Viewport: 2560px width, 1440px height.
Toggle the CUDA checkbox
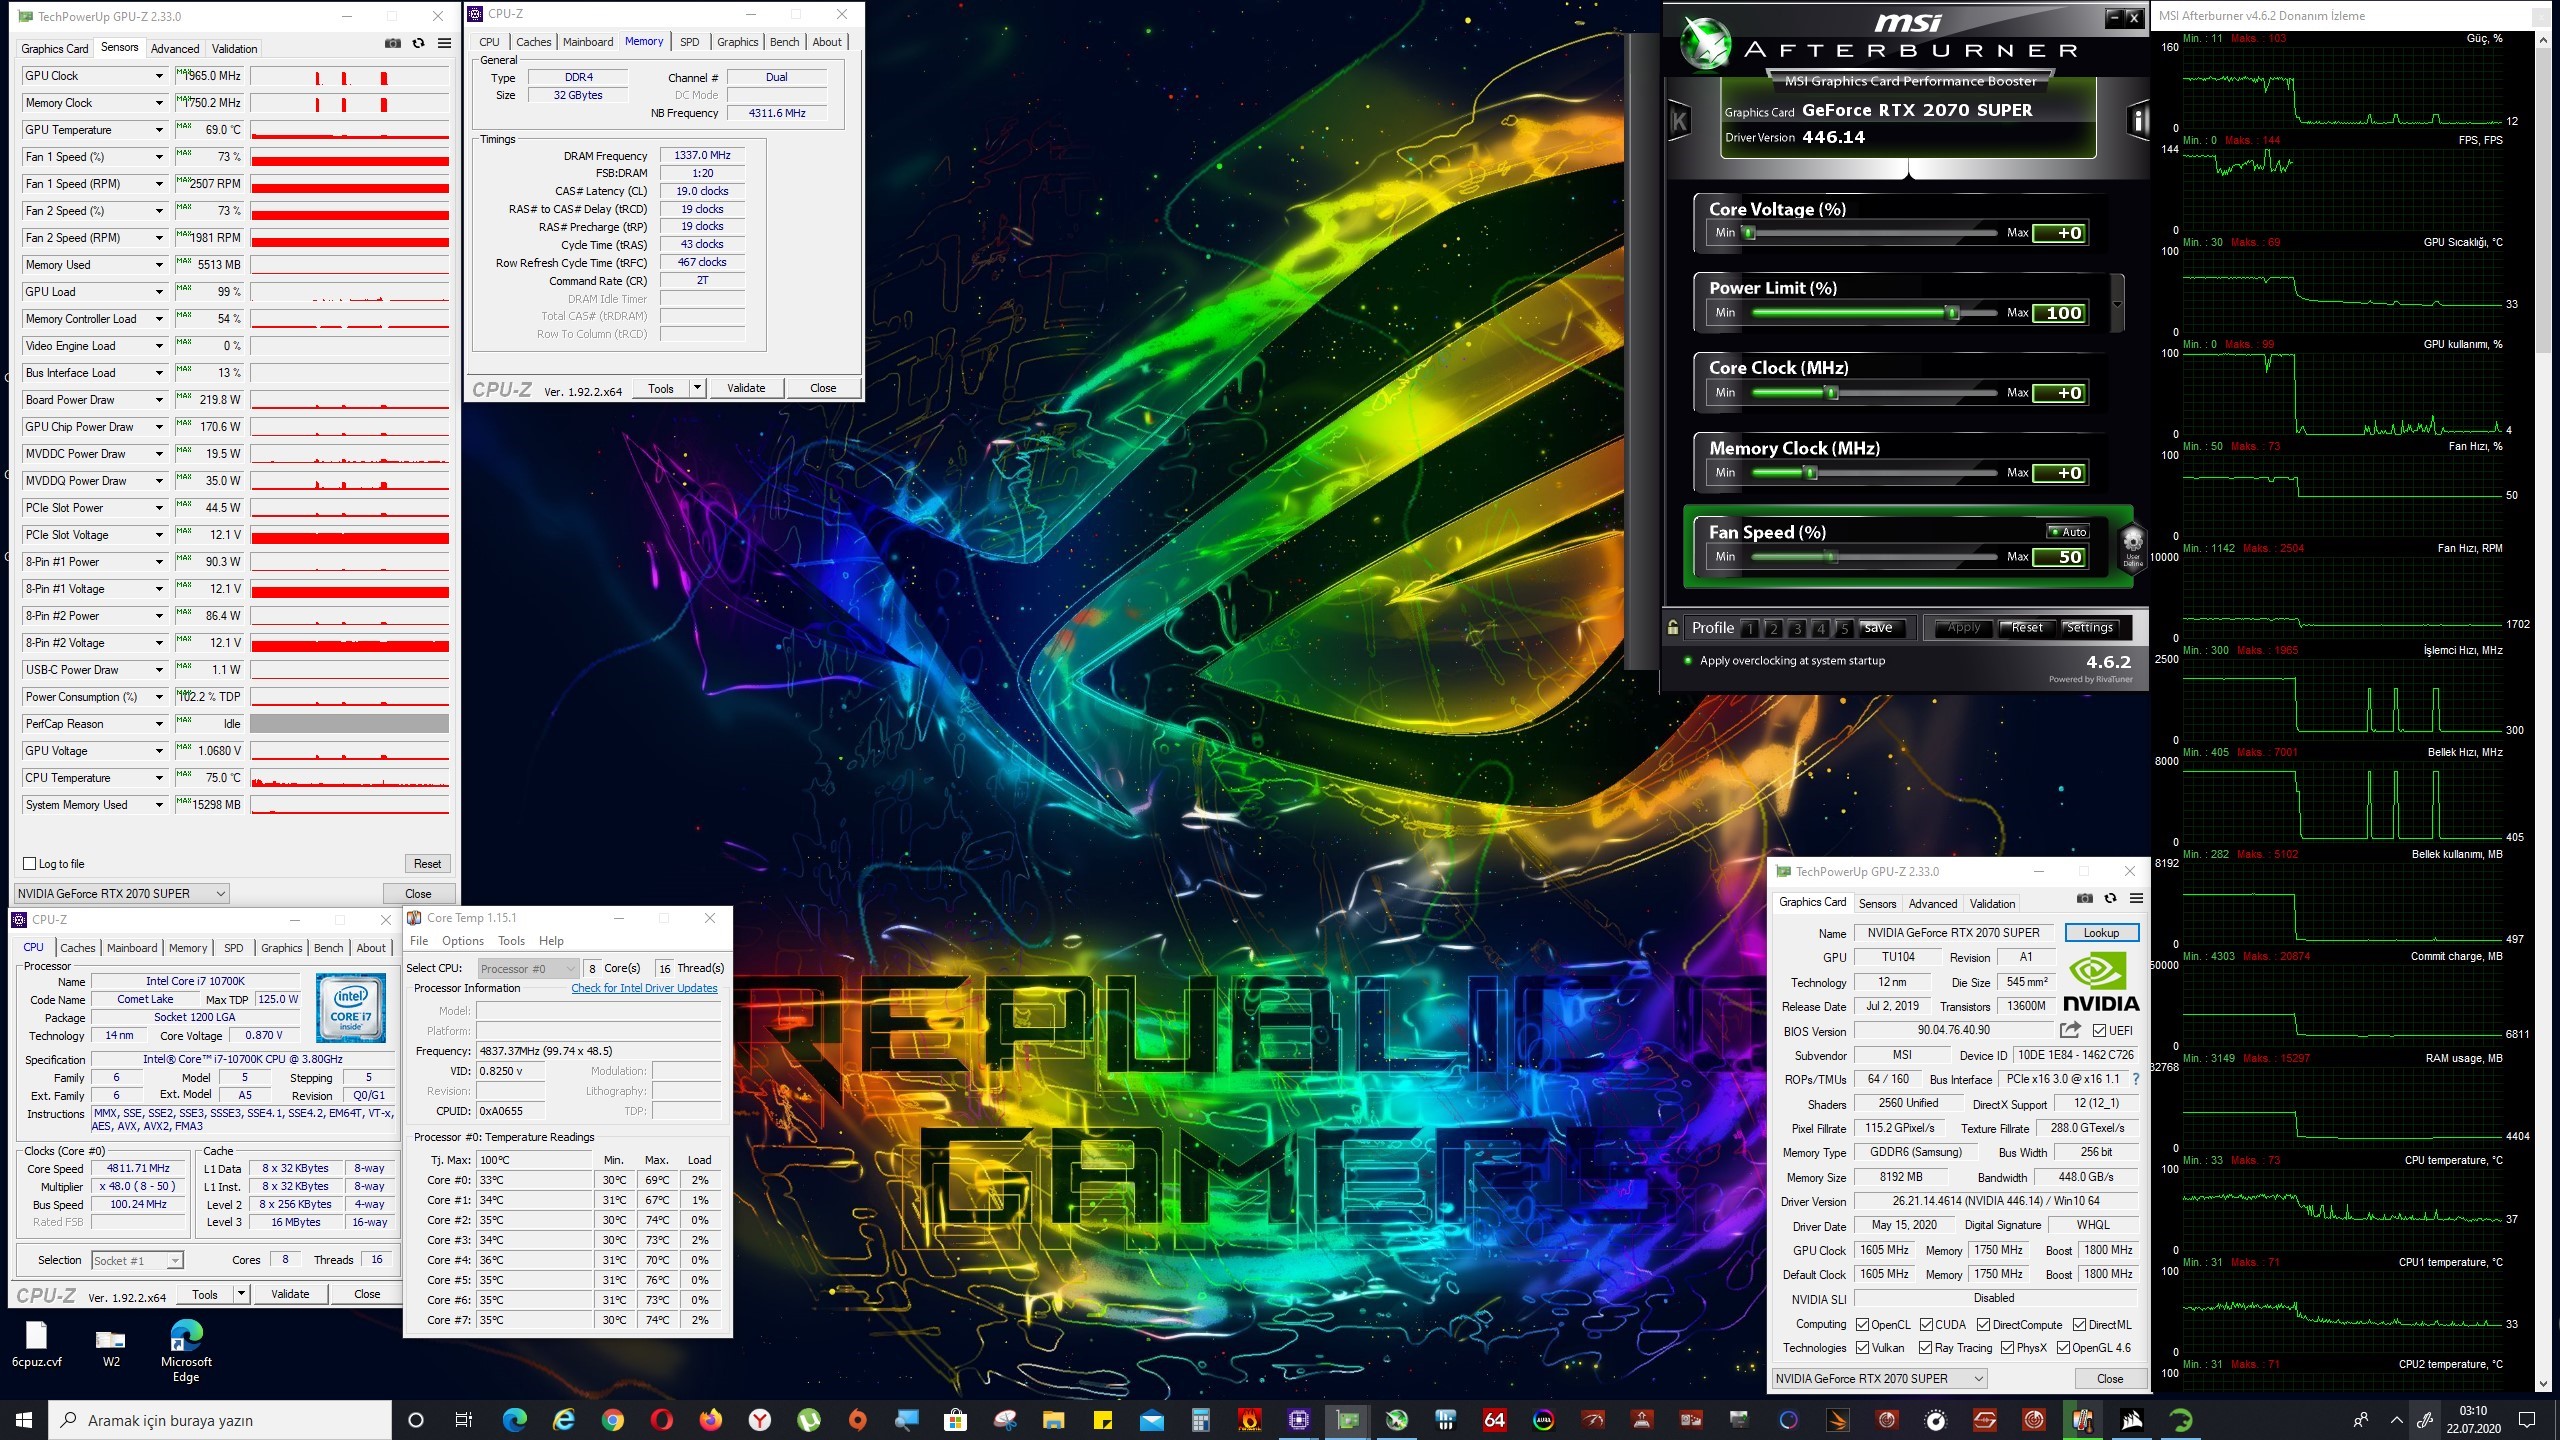click(x=1926, y=1324)
